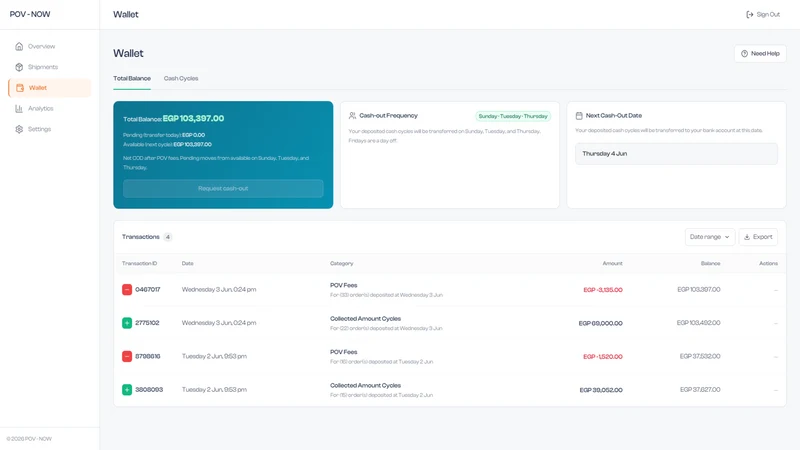
Task: Click green plus icon for transaction 3808093
Action: (127, 390)
